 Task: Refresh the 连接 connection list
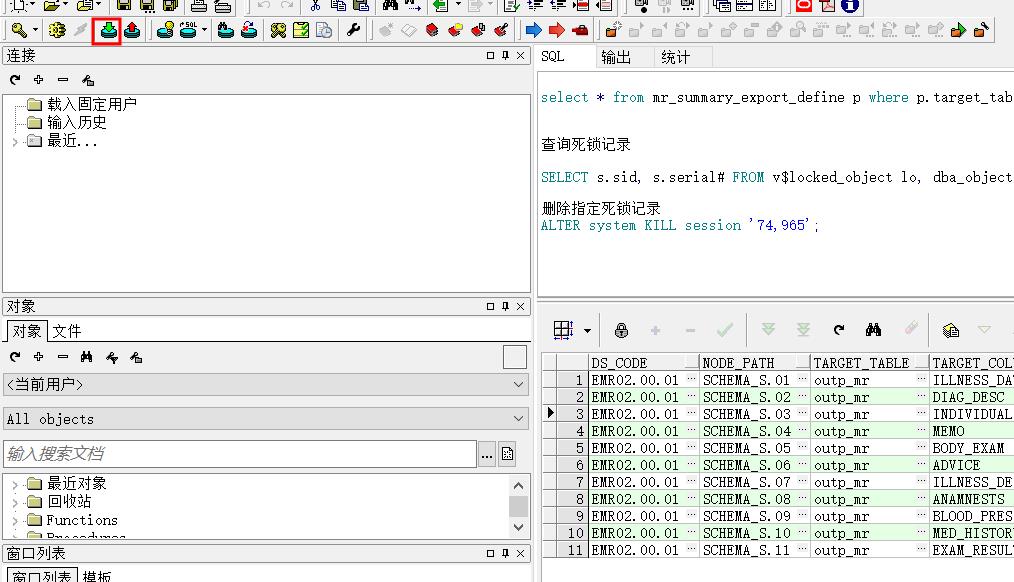click(x=15, y=80)
